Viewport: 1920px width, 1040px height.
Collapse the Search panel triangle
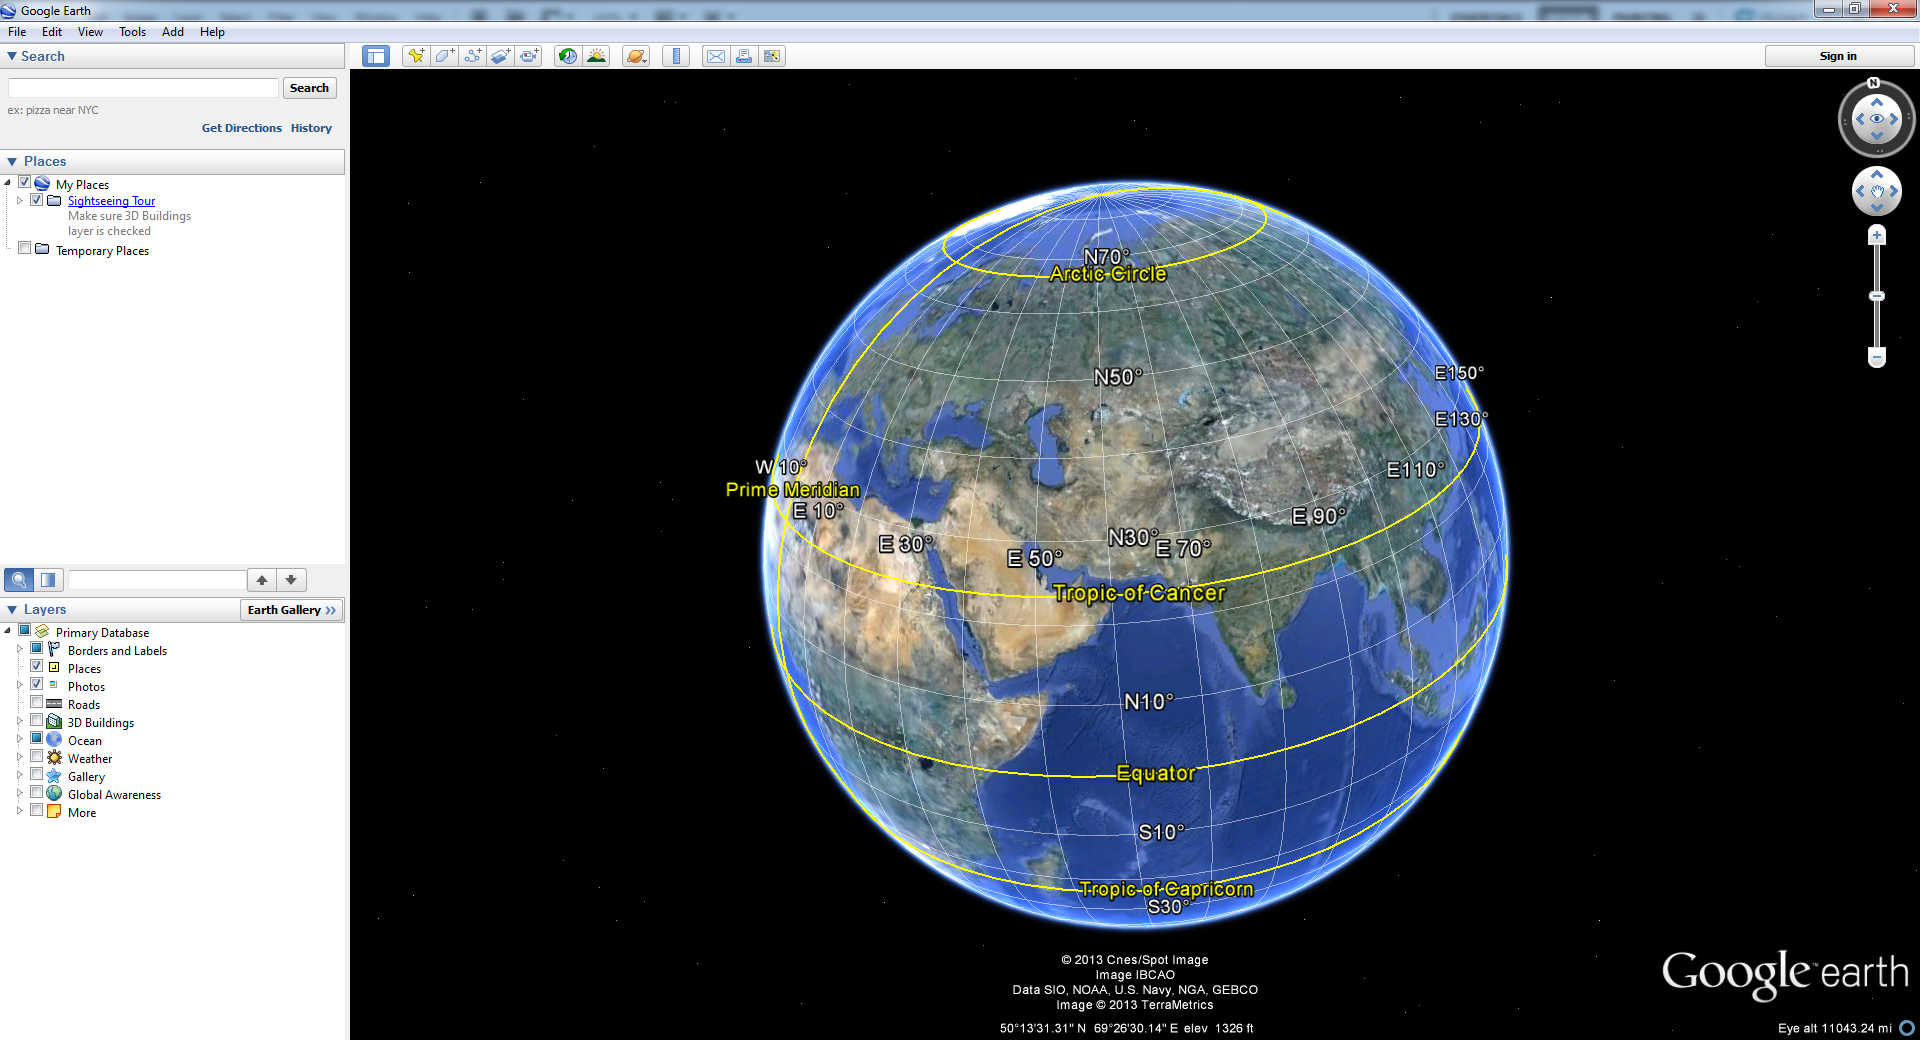(x=12, y=57)
